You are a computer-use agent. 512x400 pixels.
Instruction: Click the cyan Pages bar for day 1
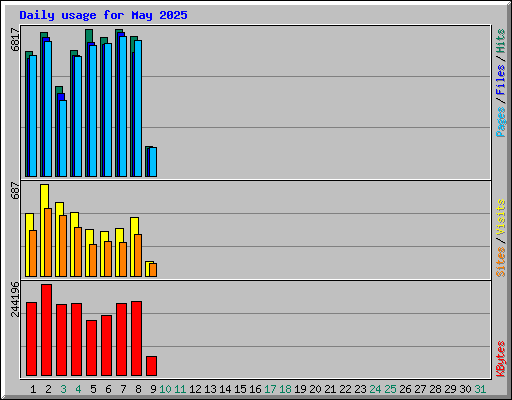tap(33, 116)
